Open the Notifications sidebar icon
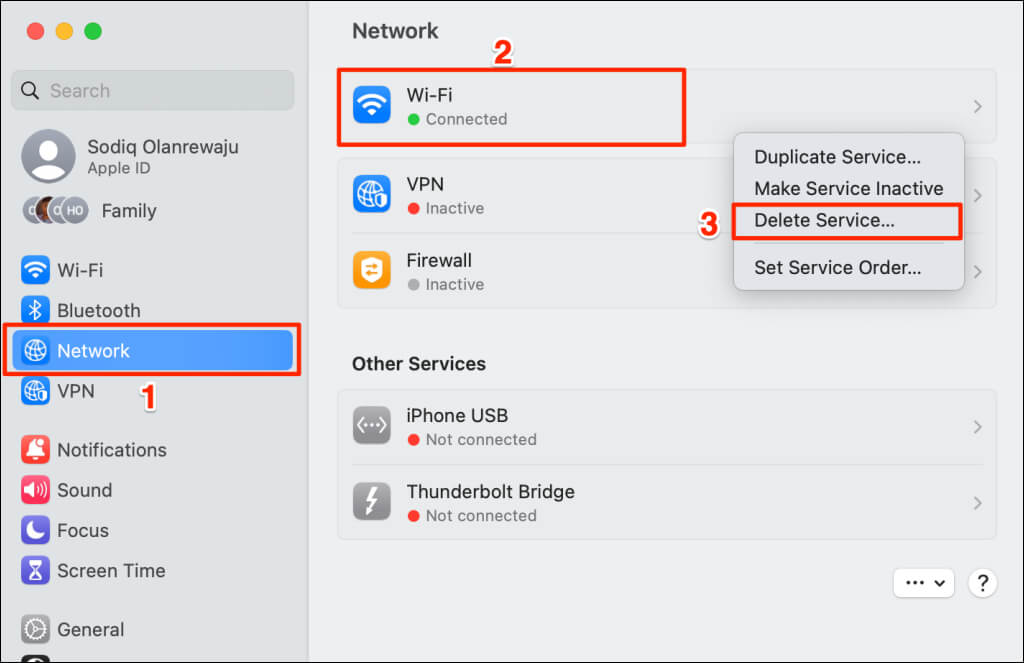 (35, 449)
